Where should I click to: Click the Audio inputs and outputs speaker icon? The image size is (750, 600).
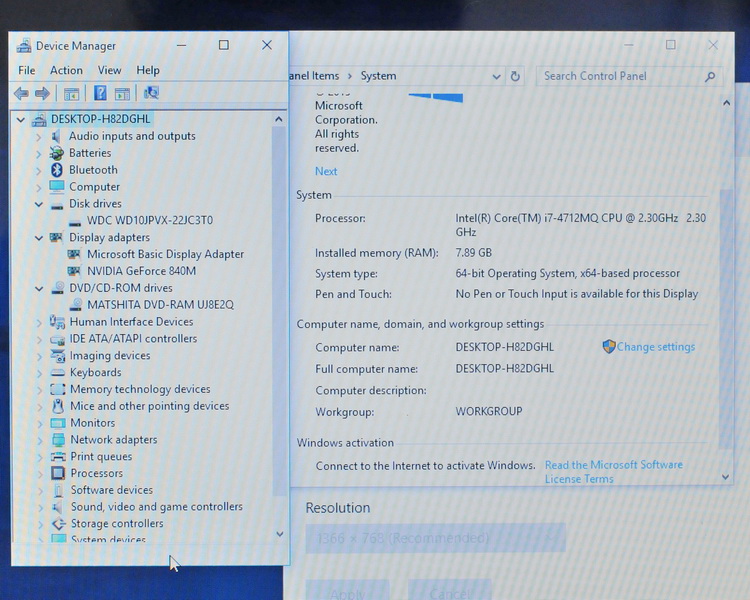pos(57,136)
